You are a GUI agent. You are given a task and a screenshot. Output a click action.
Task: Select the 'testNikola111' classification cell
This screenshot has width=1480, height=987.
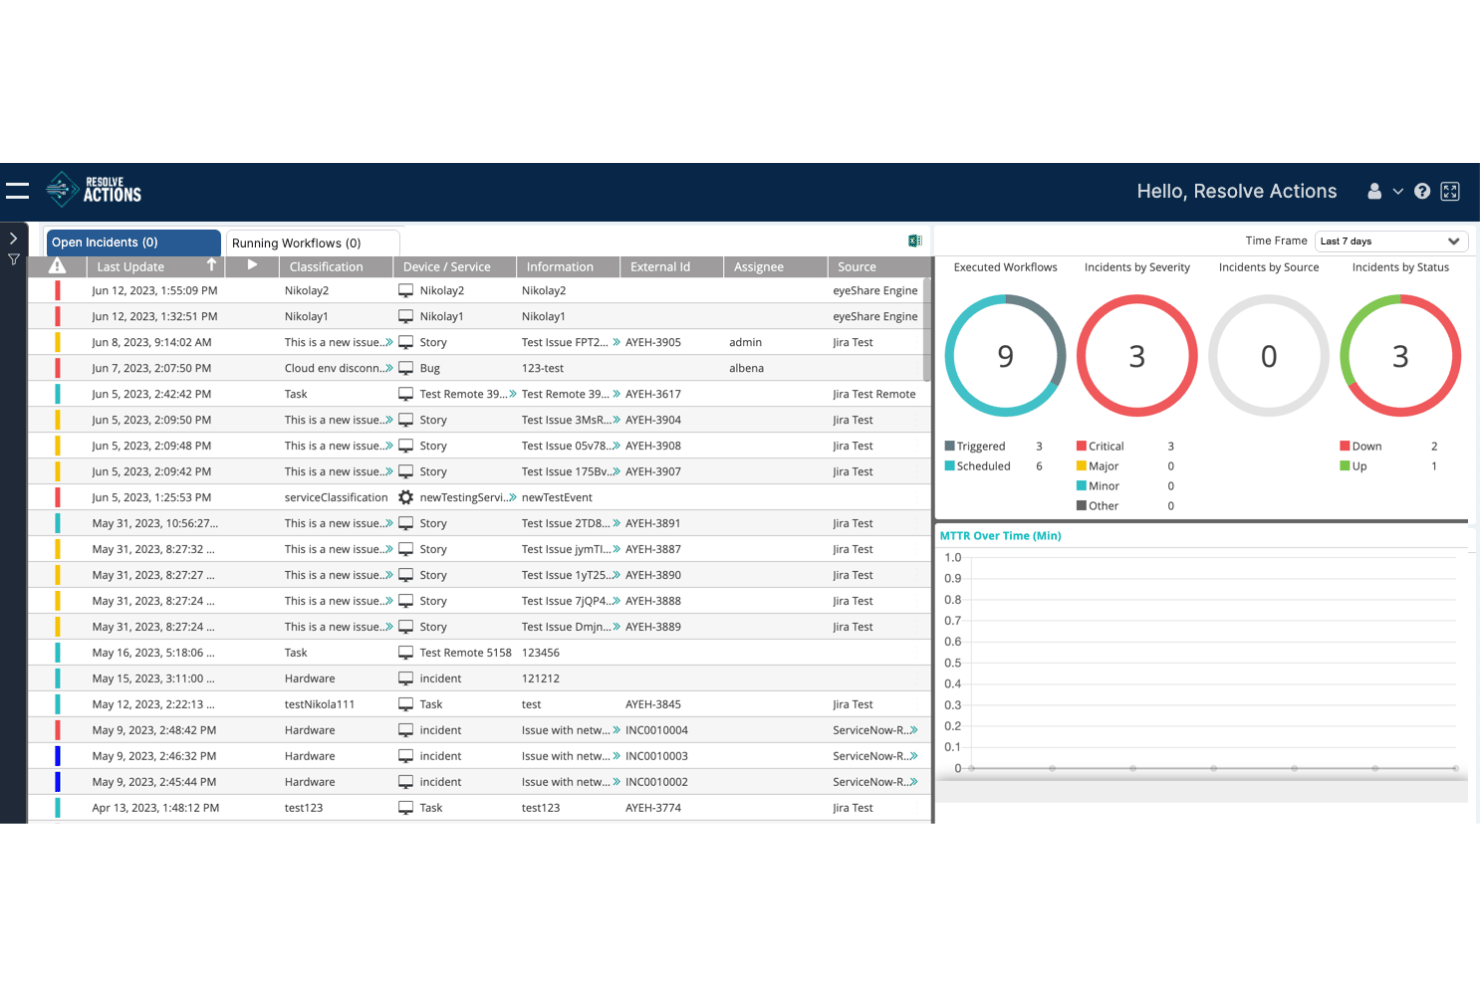click(x=319, y=704)
